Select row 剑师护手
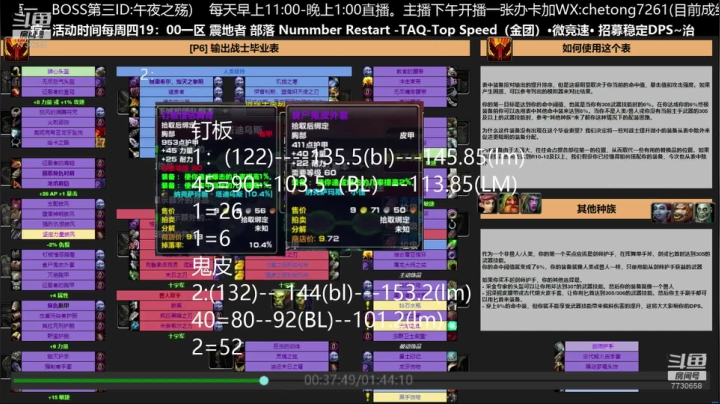 pos(602,346)
